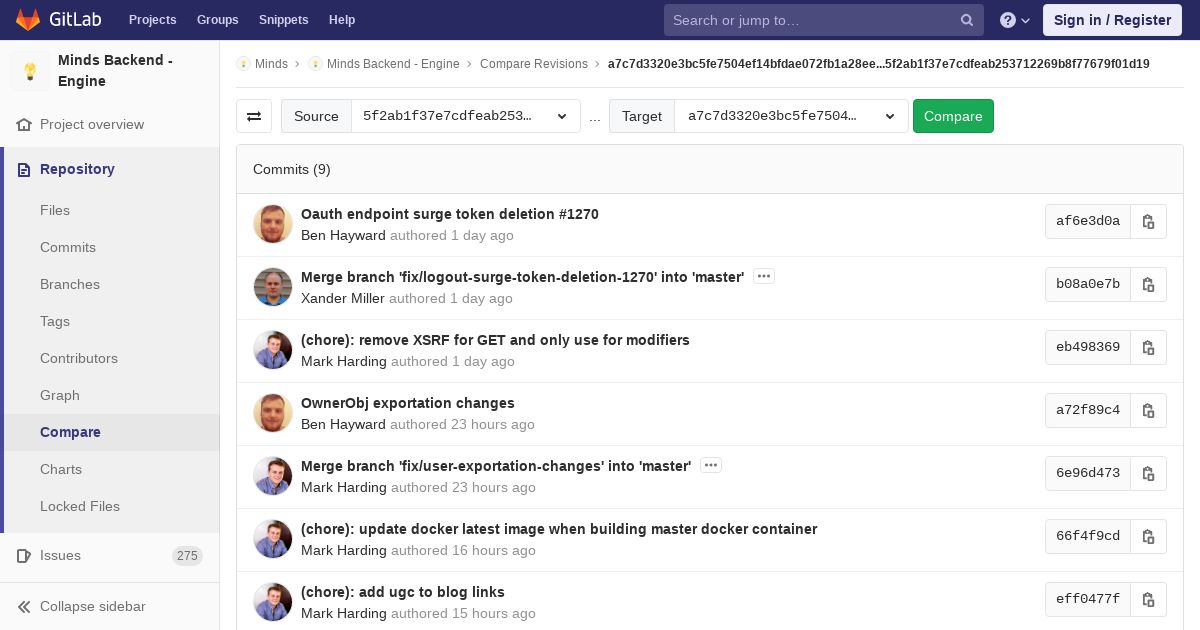The height and width of the screenshot is (630, 1200).
Task: Click the GitLab fox logo
Action: (x=28, y=20)
